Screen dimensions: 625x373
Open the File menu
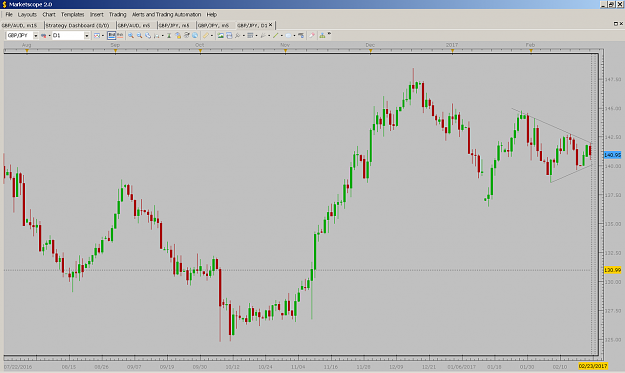[9, 14]
